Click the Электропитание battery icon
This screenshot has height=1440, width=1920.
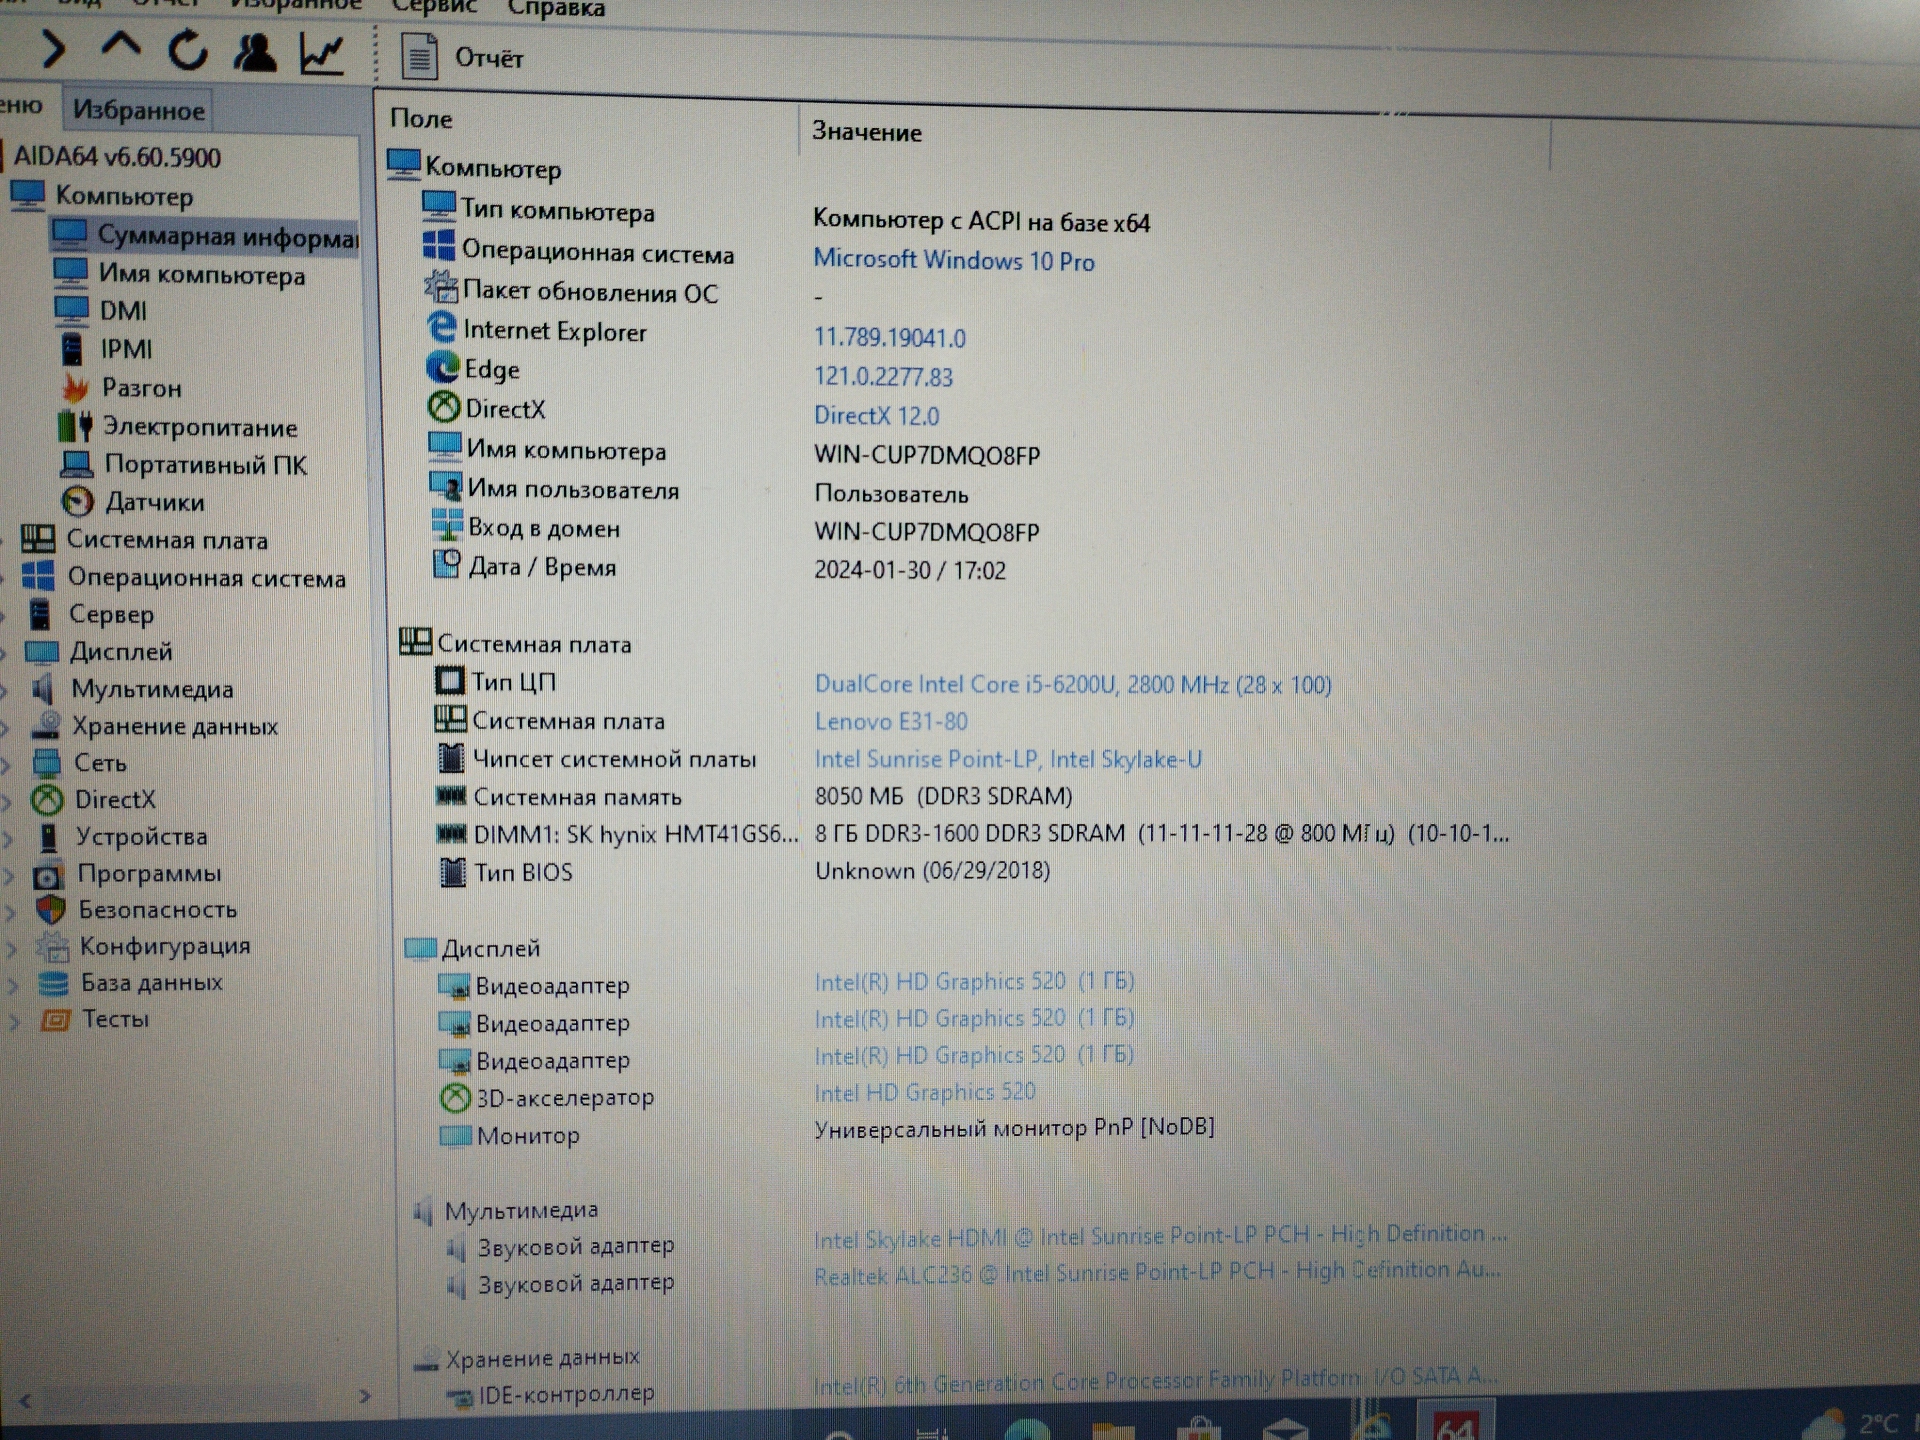(x=75, y=426)
